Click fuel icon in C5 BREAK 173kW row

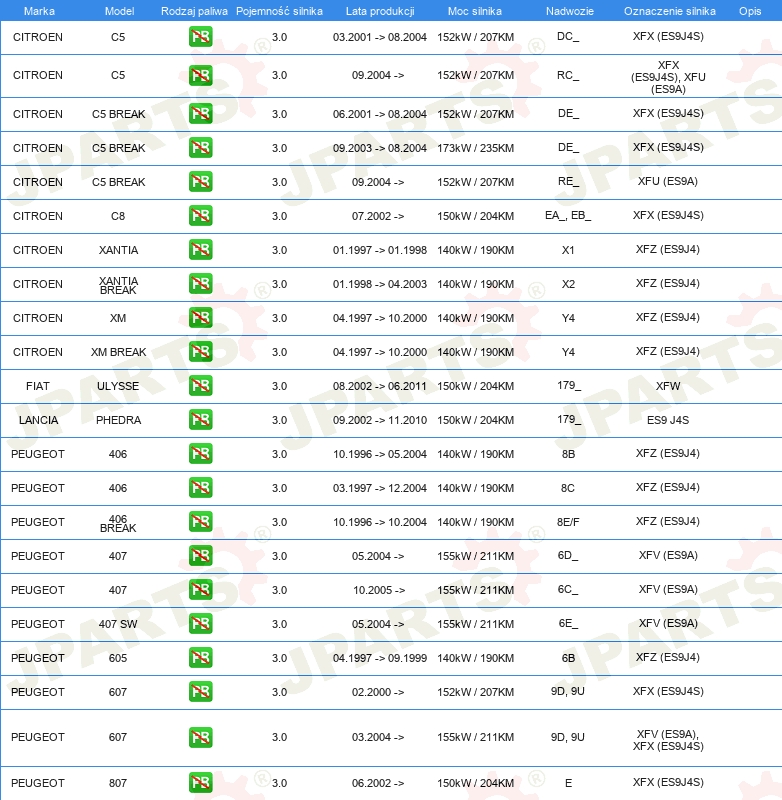pyautogui.click(x=200, y=148)
